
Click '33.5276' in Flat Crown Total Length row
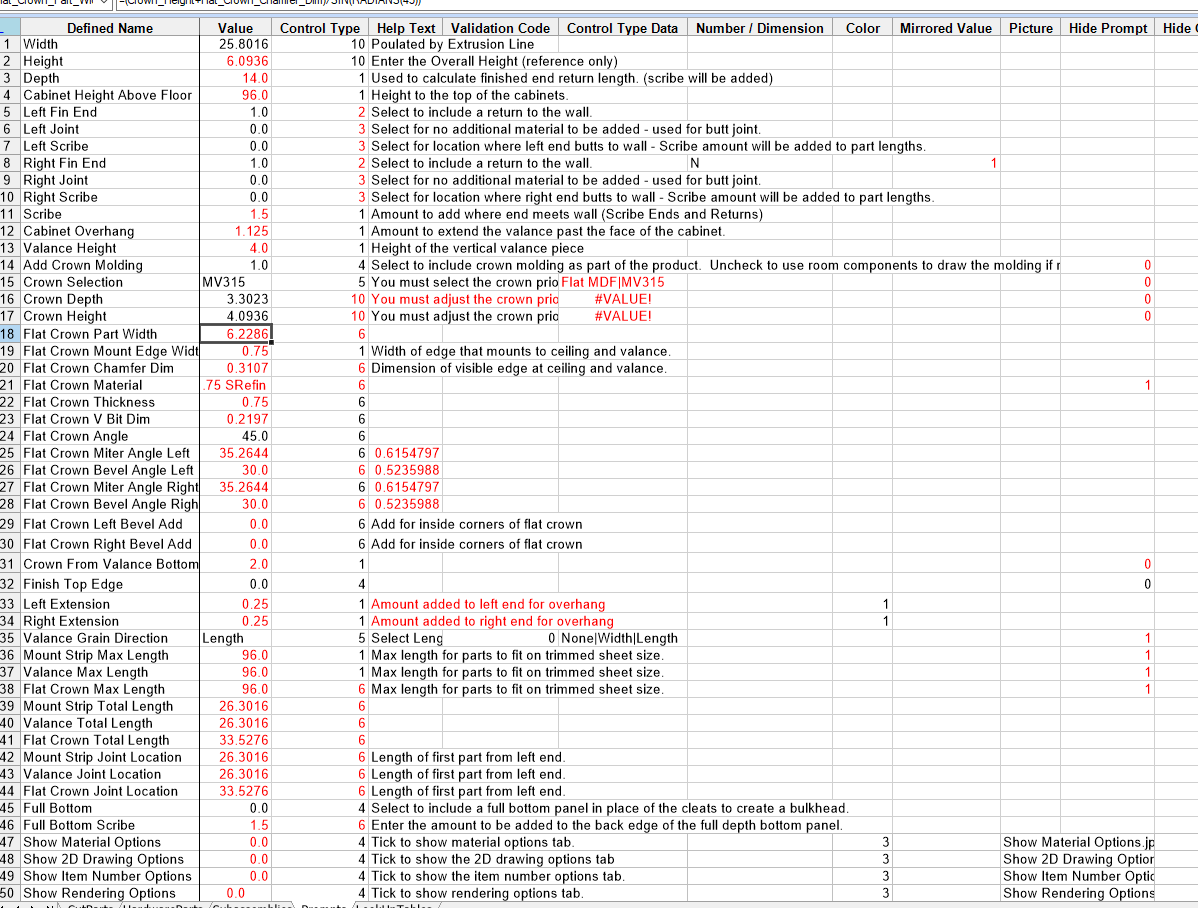[x=235, y=740]
